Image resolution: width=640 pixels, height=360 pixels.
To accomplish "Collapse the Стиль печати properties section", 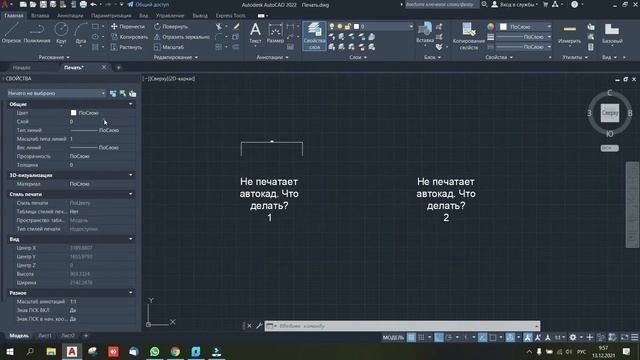I will (131, 194).
